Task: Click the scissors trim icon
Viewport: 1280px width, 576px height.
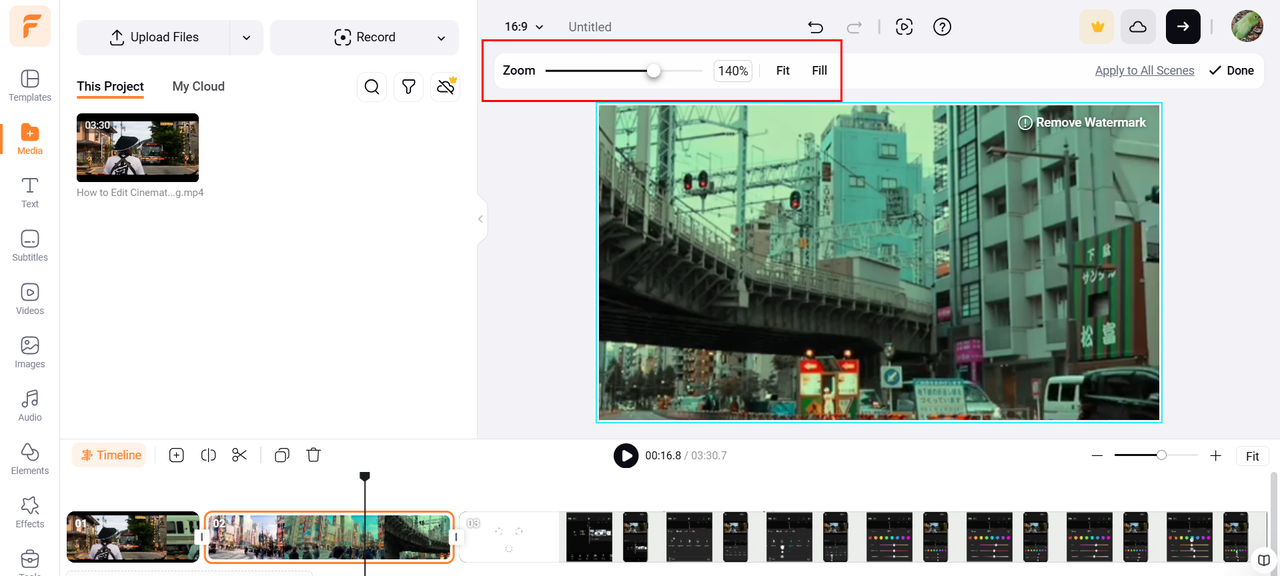Action: point(239,455)
